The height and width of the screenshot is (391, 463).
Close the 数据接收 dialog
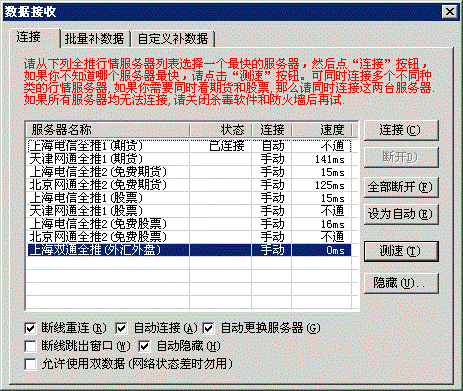click(x=450, y=12)
